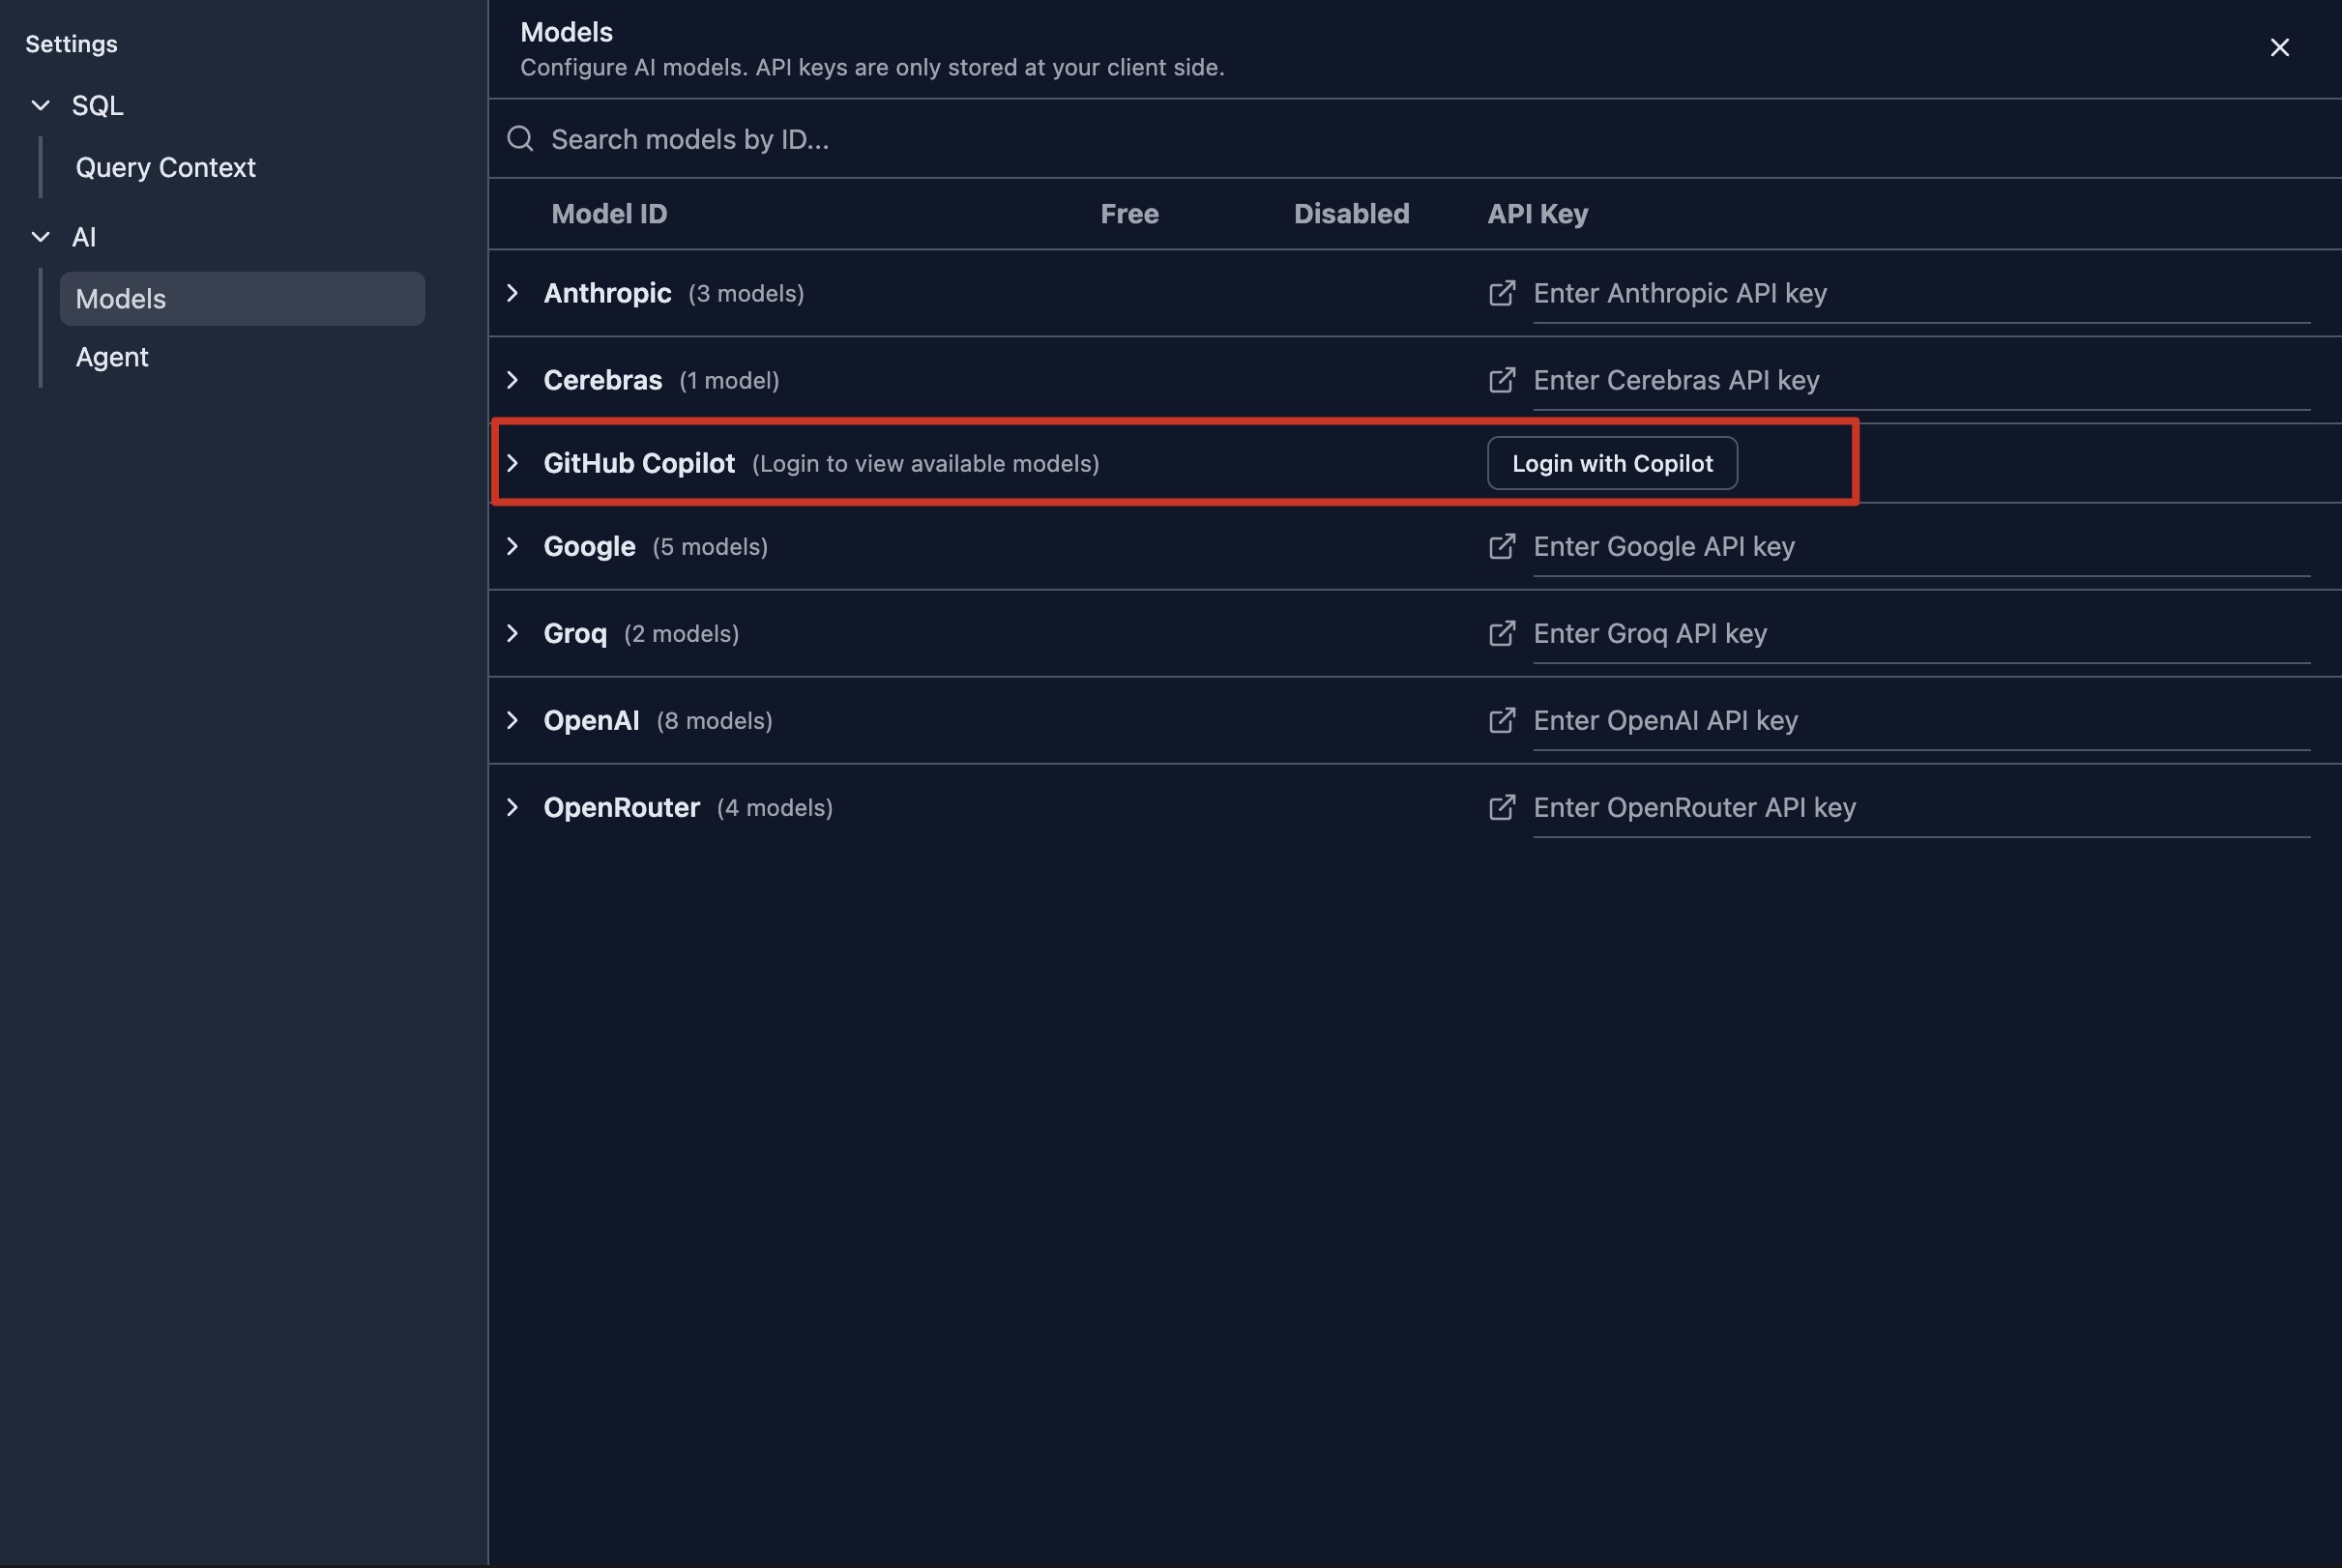This screenshot has height=1568, width=2342.
Task: Click the Enter Google API key field
Action: click(1920, 547)
